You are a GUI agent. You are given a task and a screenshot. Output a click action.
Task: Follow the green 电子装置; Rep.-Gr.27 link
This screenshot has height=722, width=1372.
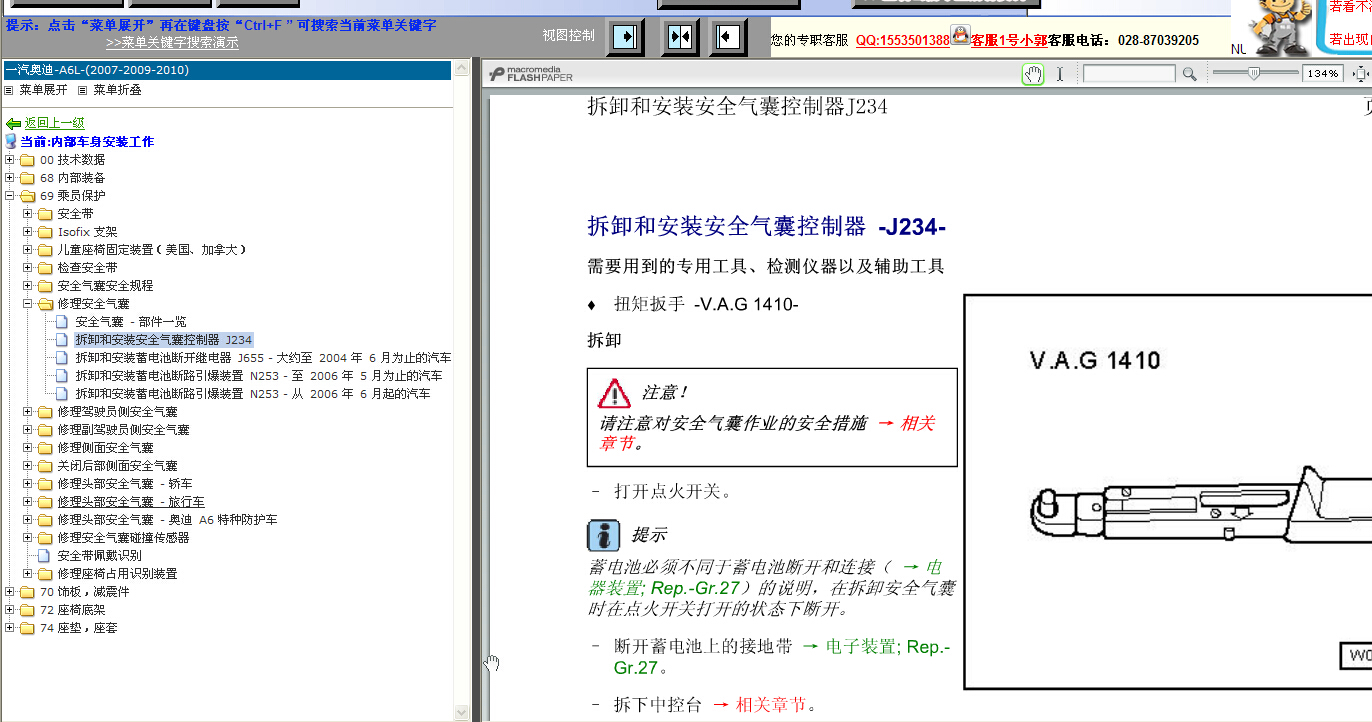782,656
